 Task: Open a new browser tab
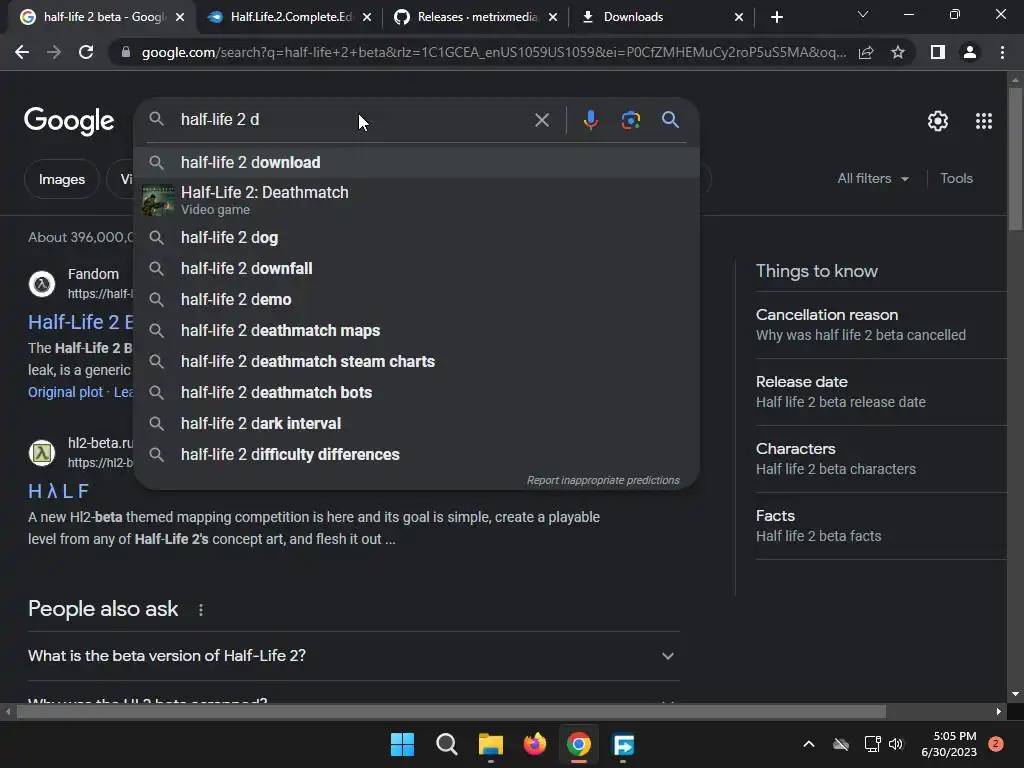[x=776, y=17]
